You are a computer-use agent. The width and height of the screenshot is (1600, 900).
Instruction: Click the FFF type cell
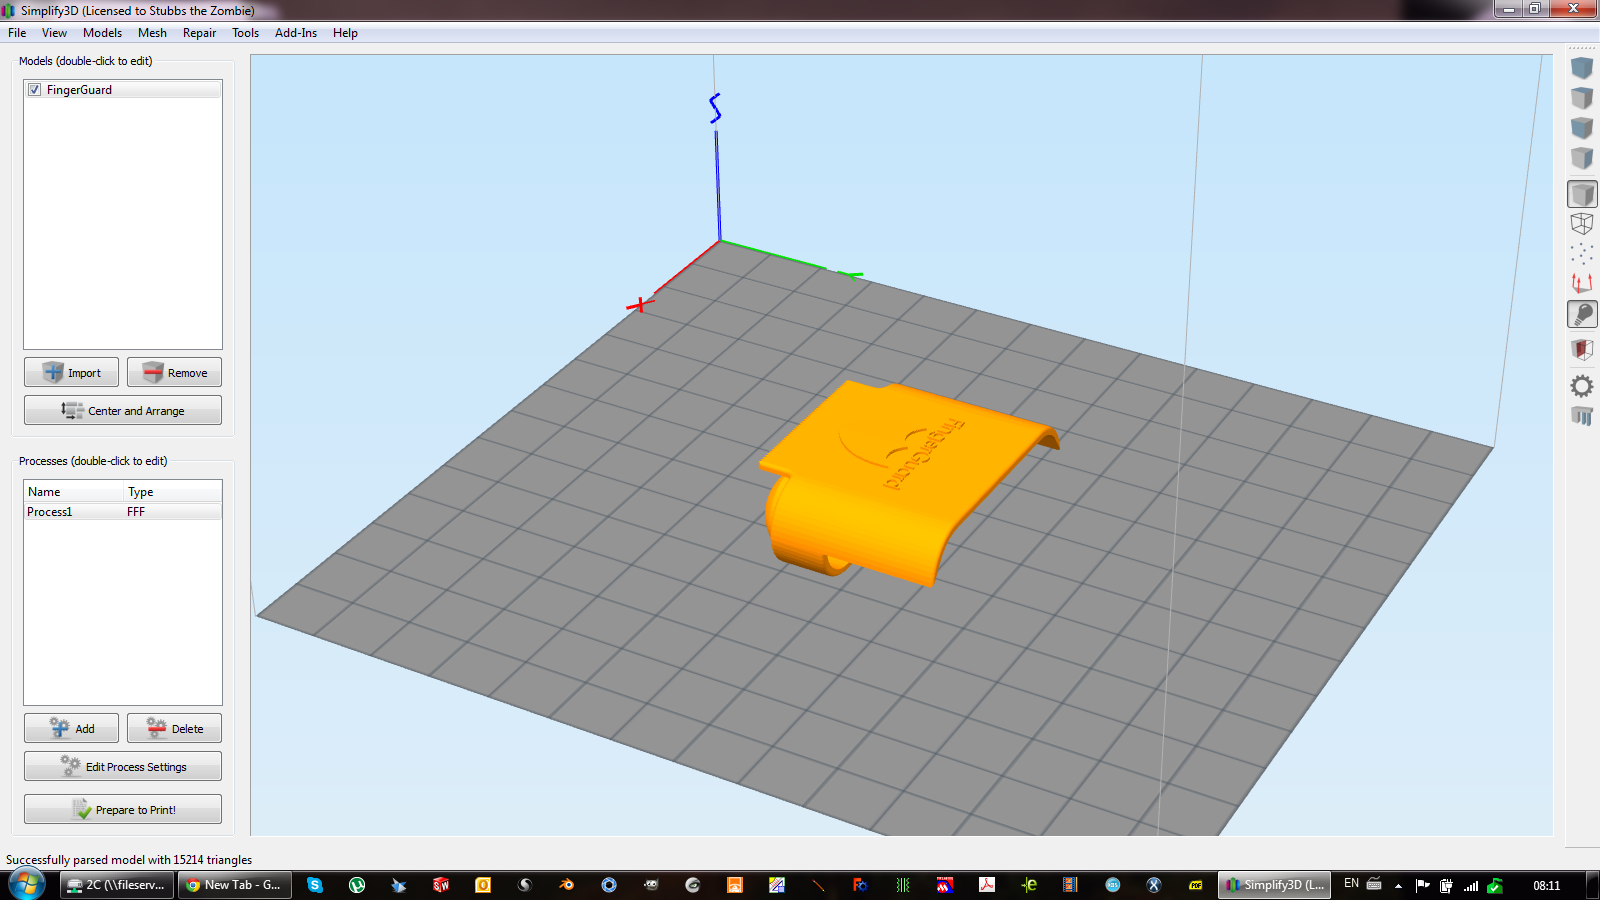tap(136, 512)
